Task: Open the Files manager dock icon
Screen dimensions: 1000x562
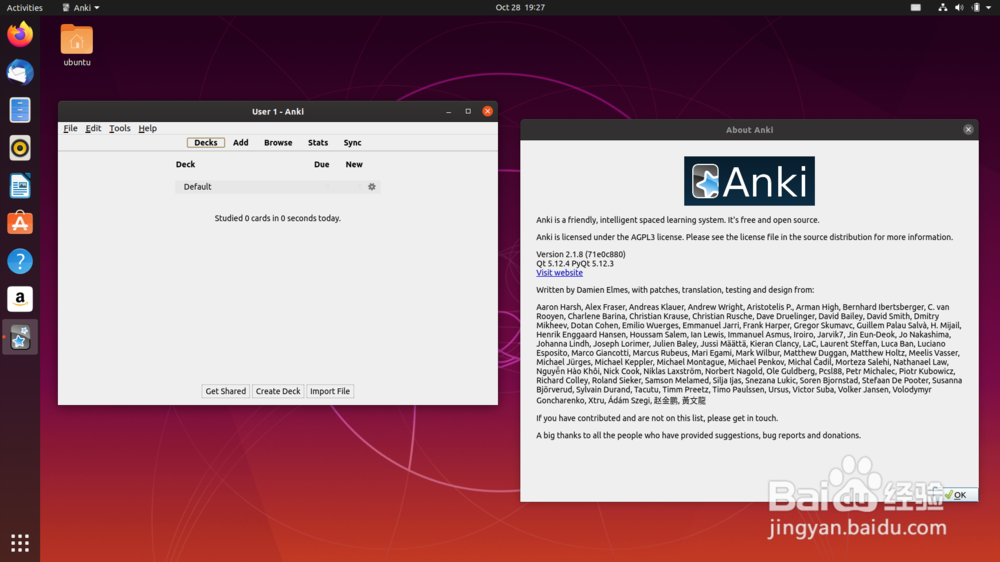Action: (20, 110)
